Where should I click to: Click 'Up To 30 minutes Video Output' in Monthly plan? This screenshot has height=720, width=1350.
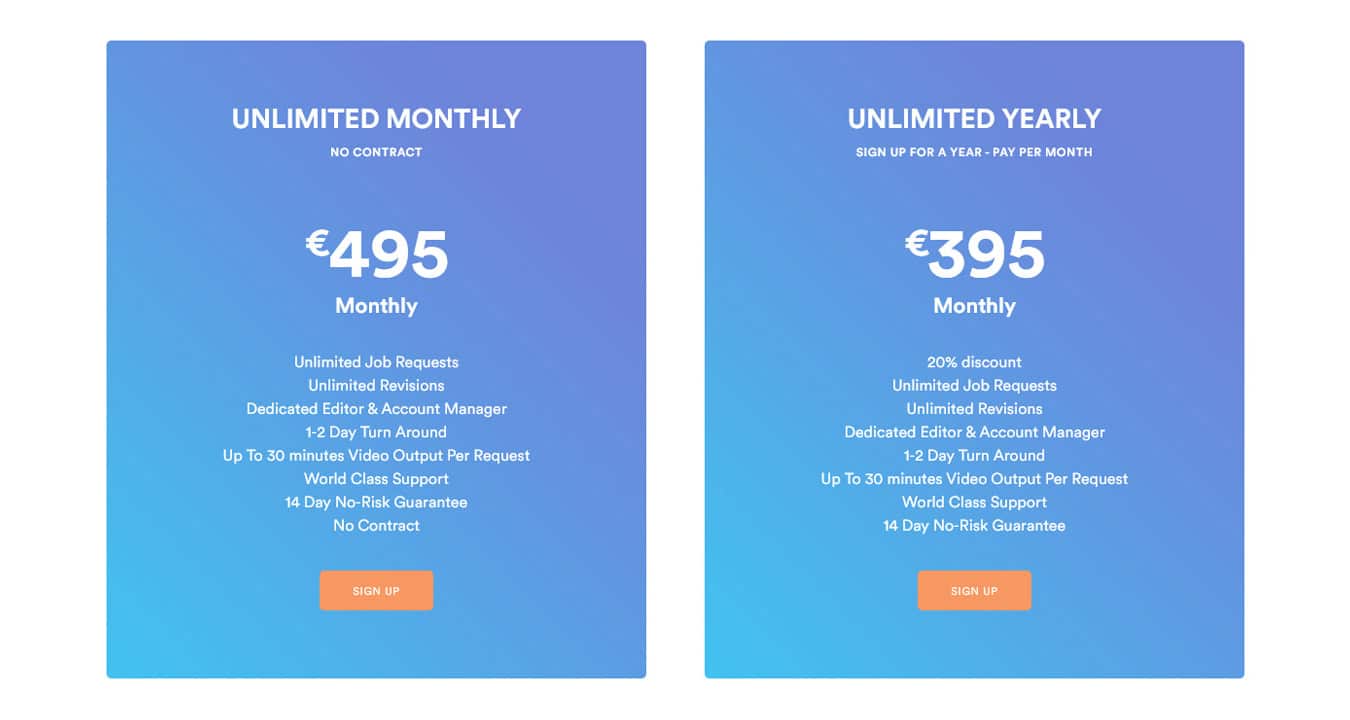(376, 455)
